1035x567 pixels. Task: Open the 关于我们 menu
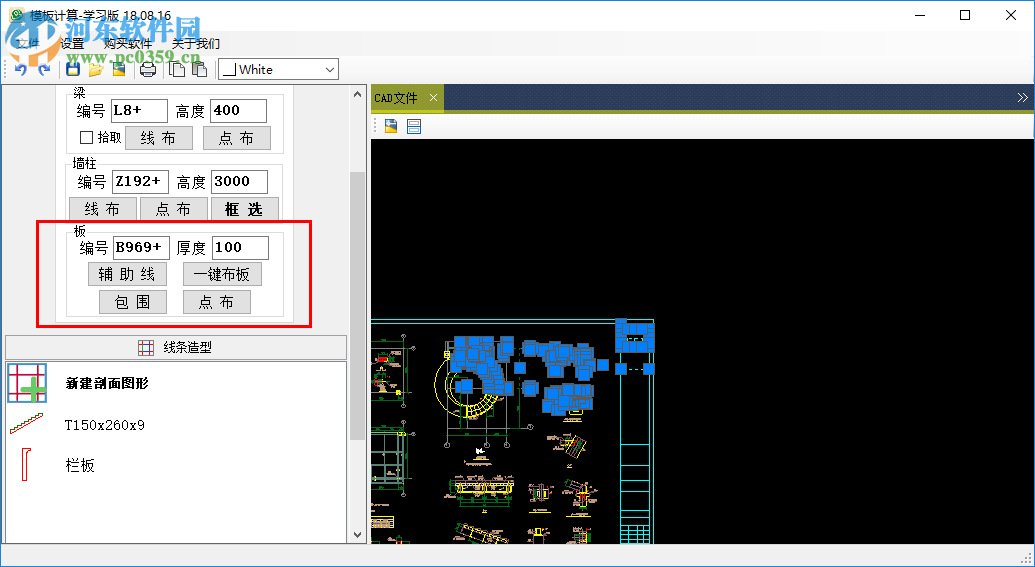[195, 44]
